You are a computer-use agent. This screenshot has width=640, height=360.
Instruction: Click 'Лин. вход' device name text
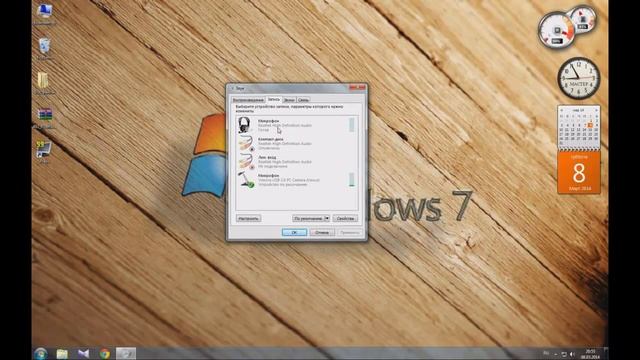(267, 157)
